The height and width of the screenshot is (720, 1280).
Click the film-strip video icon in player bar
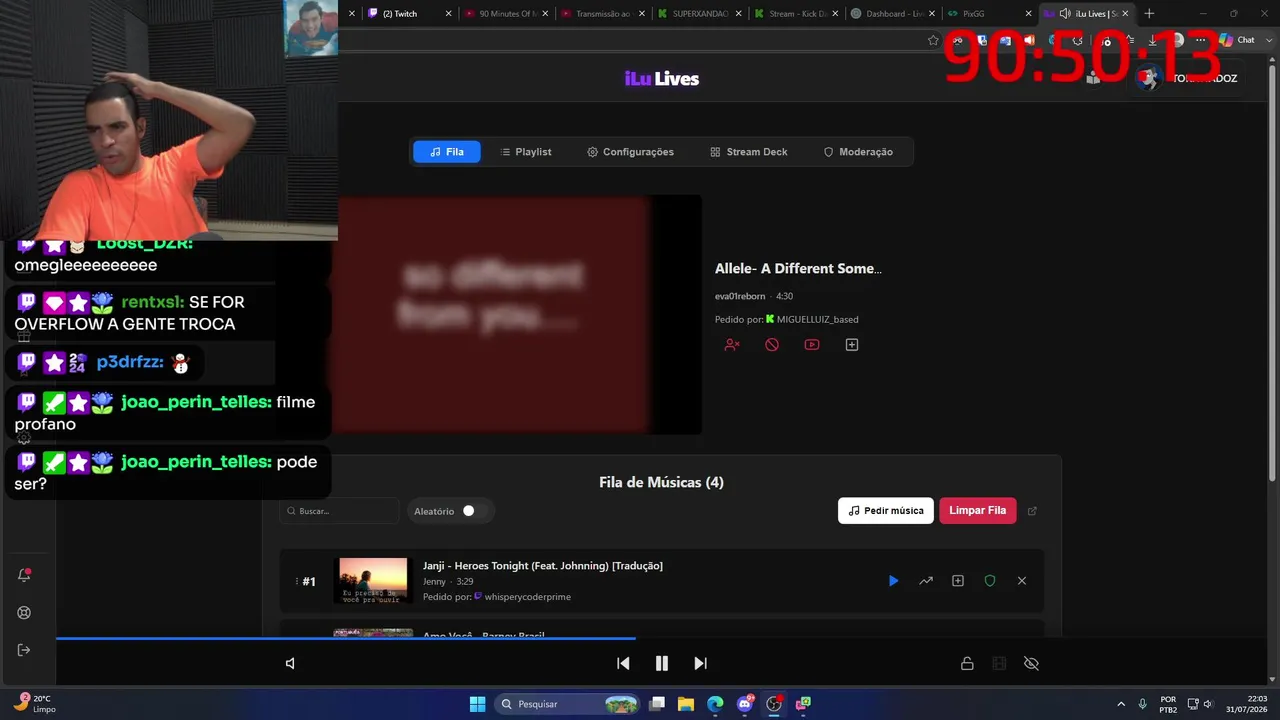(999, 664)
